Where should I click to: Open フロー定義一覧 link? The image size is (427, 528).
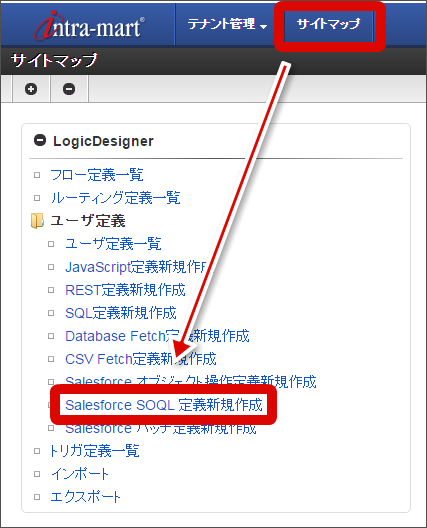97,175
